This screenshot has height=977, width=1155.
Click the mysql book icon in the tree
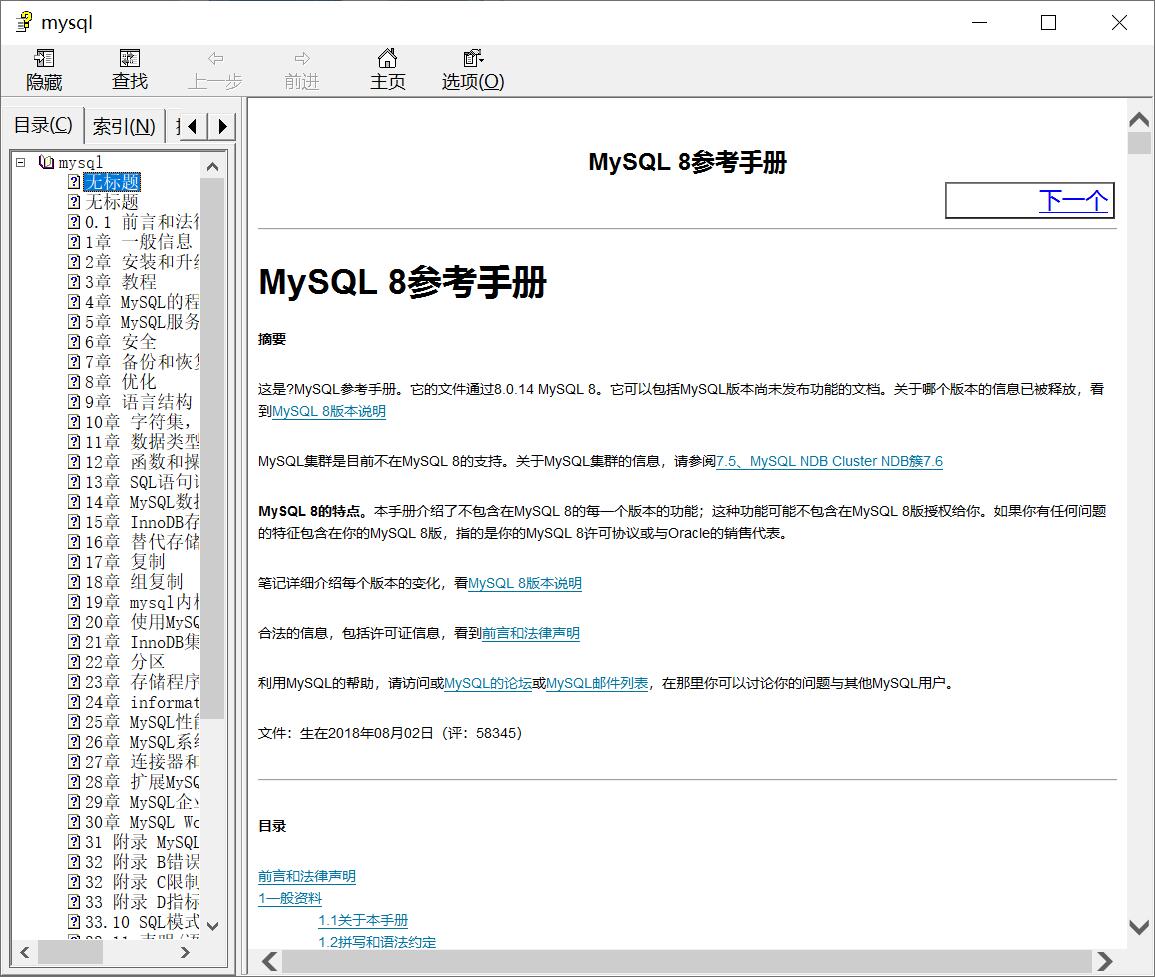click(x=44, y=161)
